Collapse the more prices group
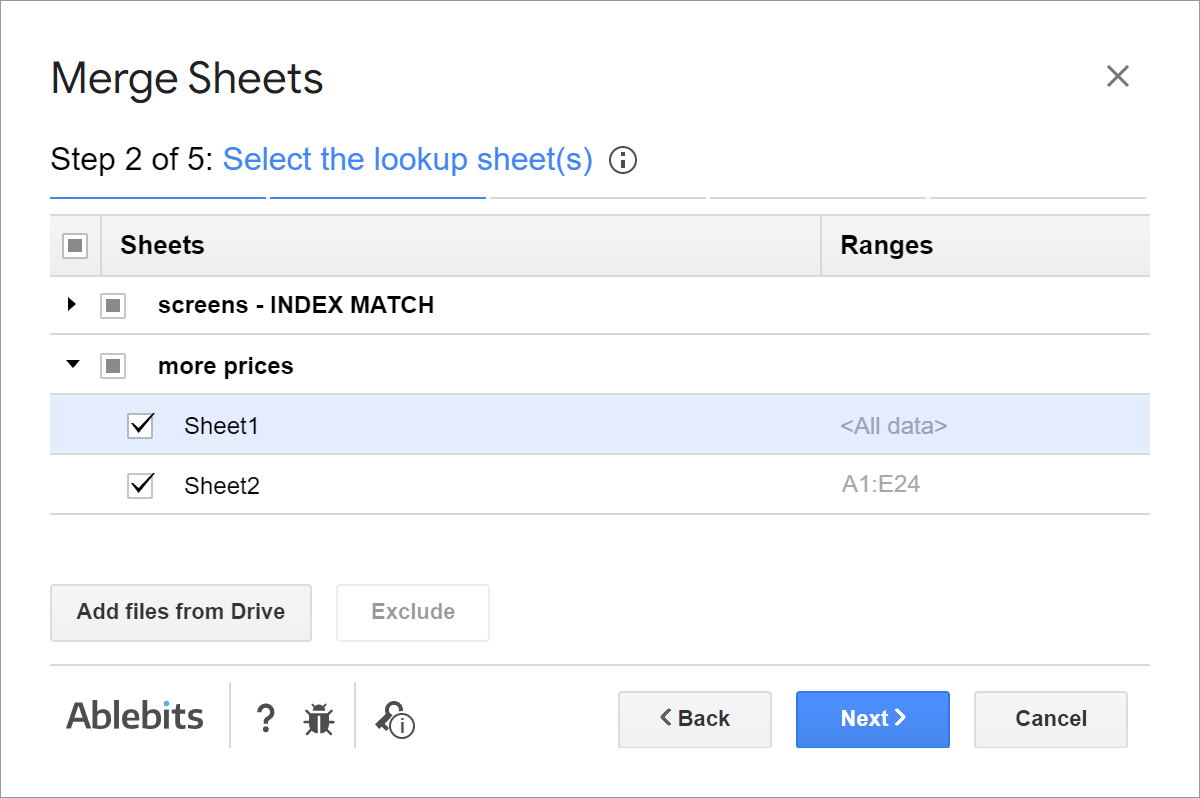Viewport: 1200px width, 798px height. [72, 365]
